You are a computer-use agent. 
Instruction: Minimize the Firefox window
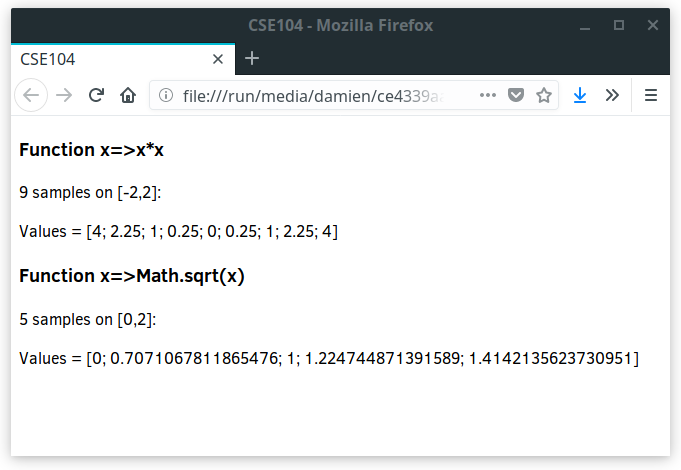click(585, 25)
